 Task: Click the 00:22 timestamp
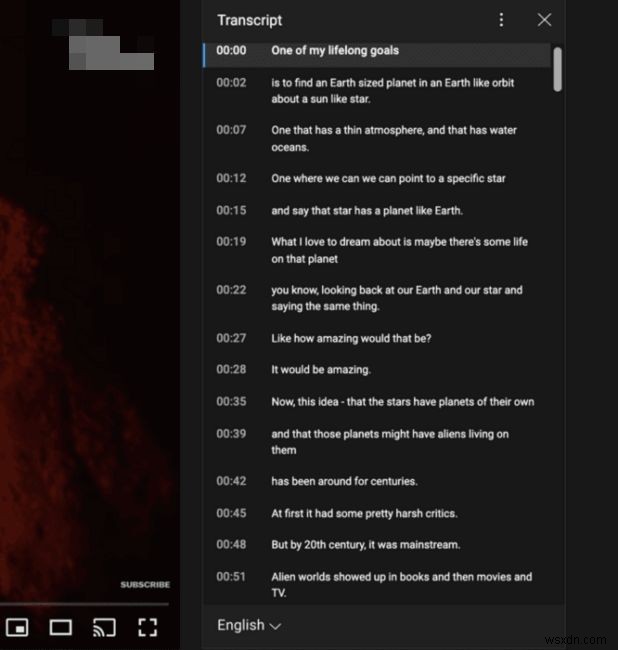pos(231,289)
